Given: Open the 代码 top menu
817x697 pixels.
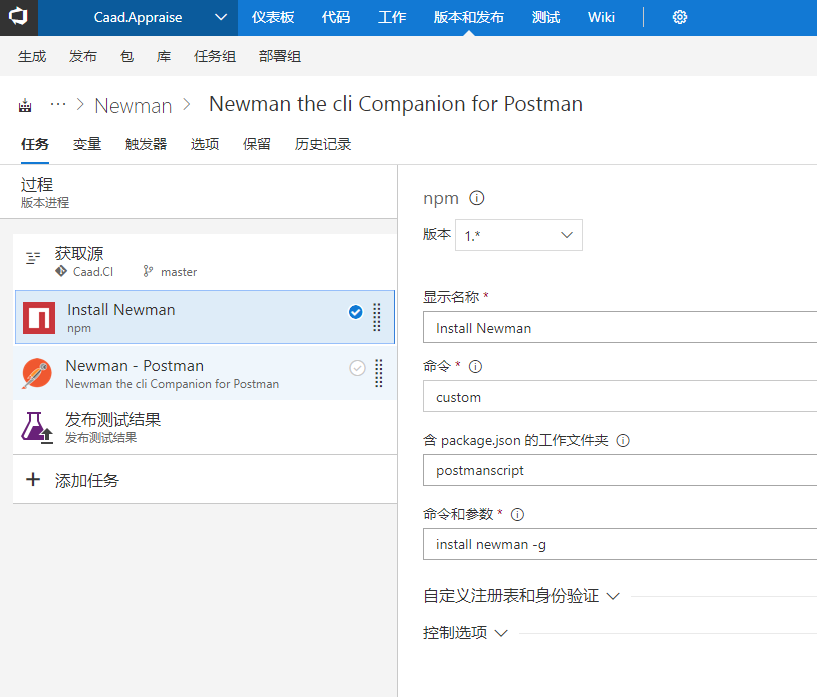Looking at the screenshot, I should pyautogui.click(x=336, y=17).
